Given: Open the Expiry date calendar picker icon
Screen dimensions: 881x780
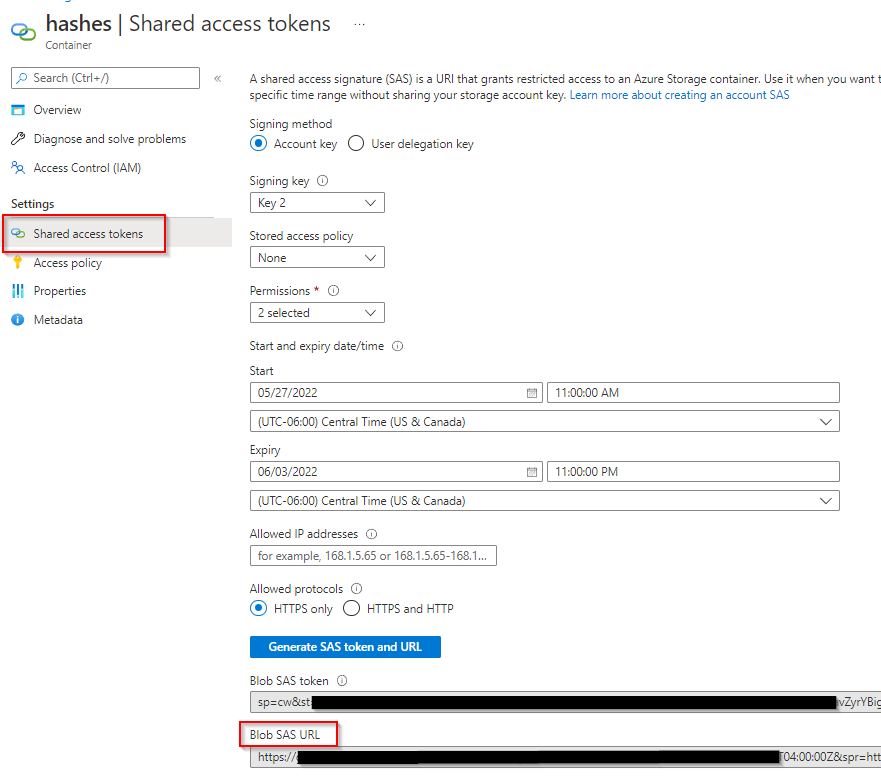Looking at the screenshot, I should click(532, 472).
